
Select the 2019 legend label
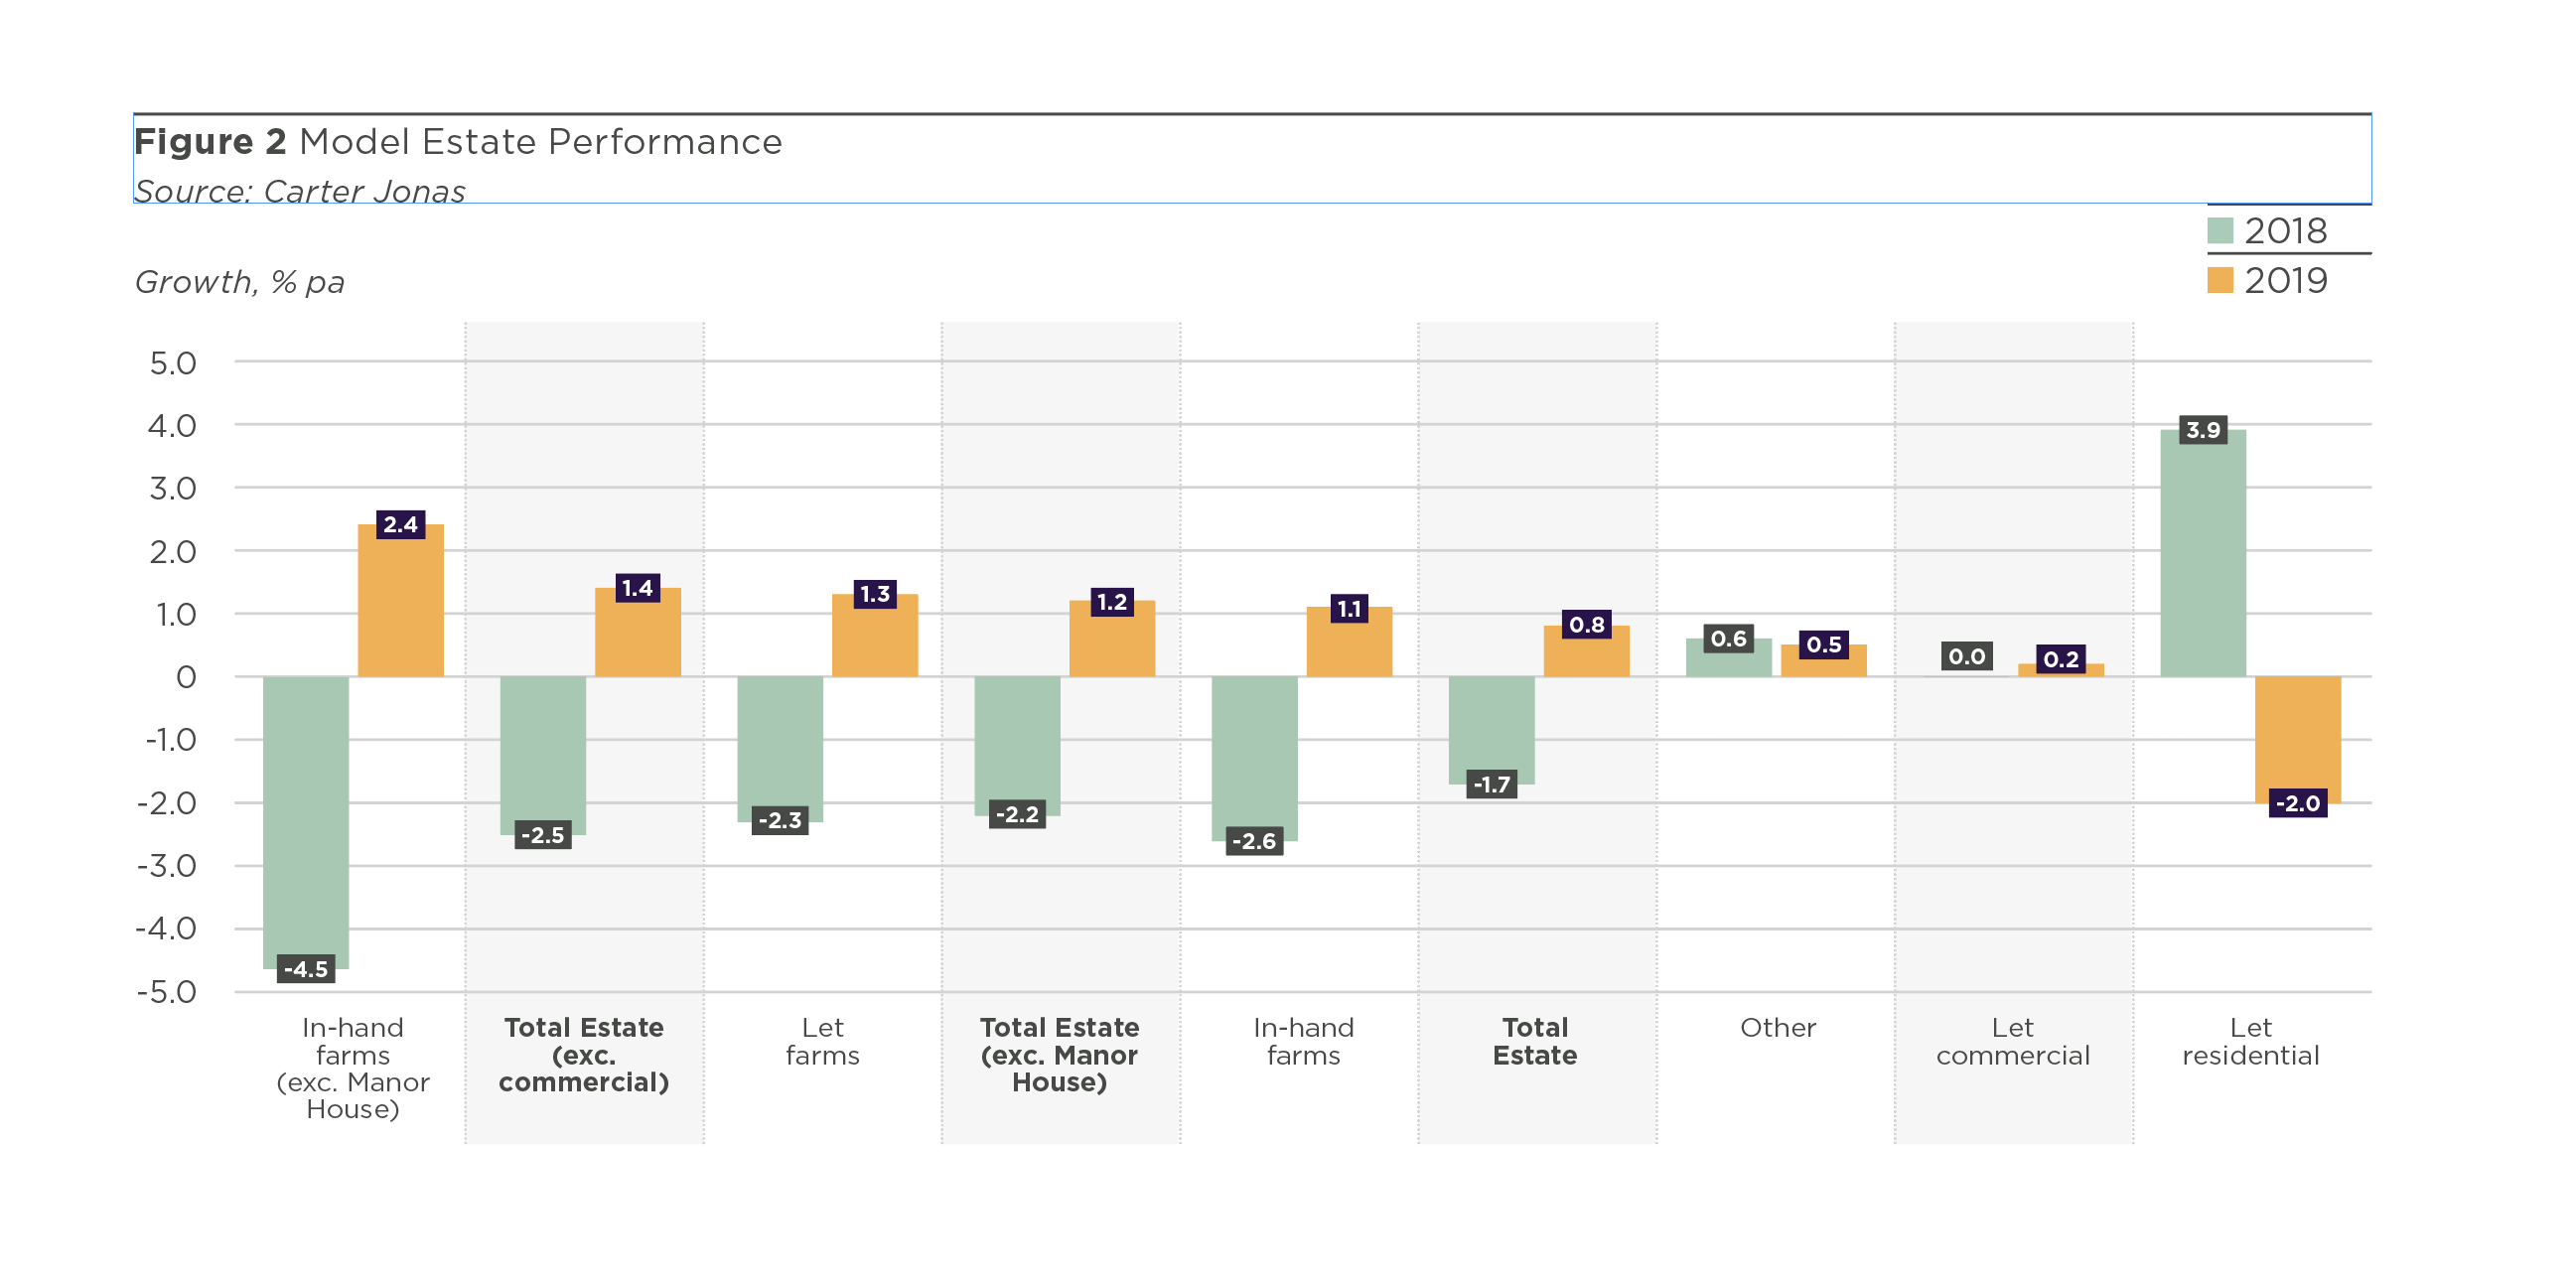click(2285, 280)
